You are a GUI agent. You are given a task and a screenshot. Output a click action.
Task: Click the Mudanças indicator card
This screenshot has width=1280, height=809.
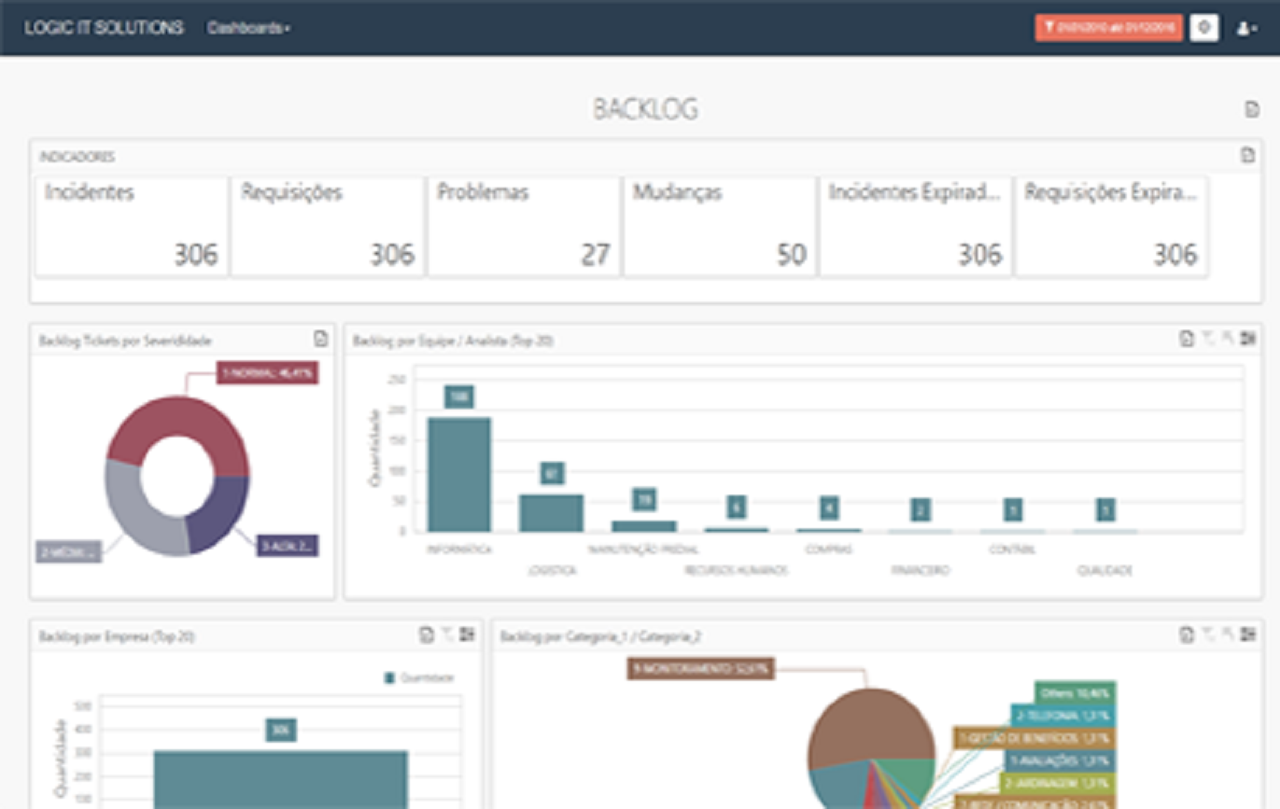tap(720, 226)
